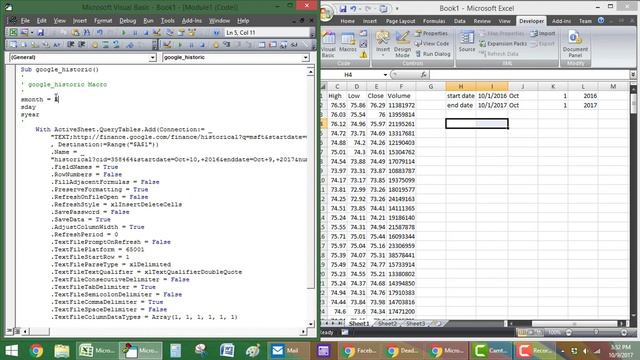This screenshot has width=640, height=360.
Task: Stop the macro with the Reset icon
Action: pyautogui.click(x=146, y=32)
